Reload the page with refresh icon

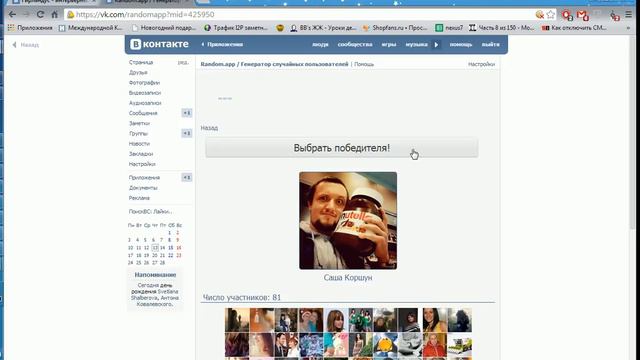pyautogui.click(x=40, y=15)
